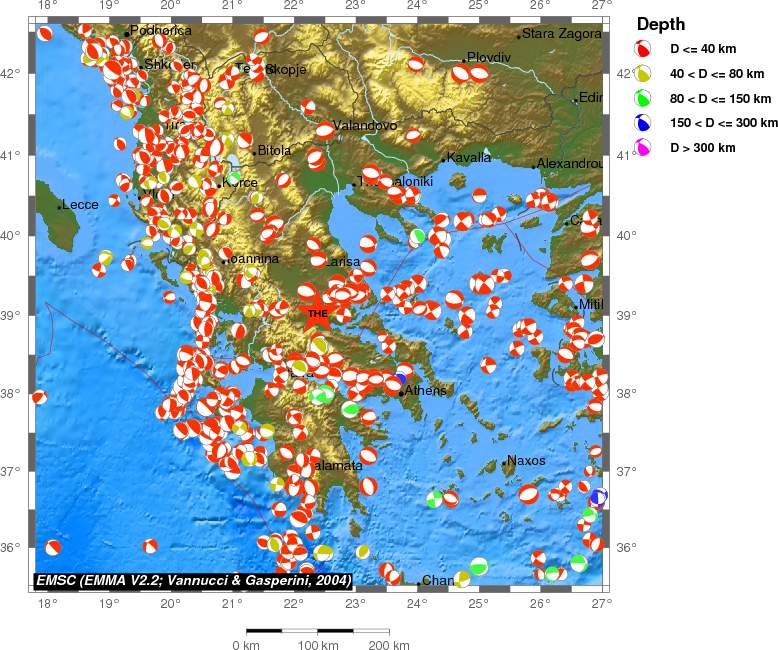This screenshot has width=778, height=650.
Task: Click the blue beachball legend icon for 150–300 km
Action: (x=644, y=123)
